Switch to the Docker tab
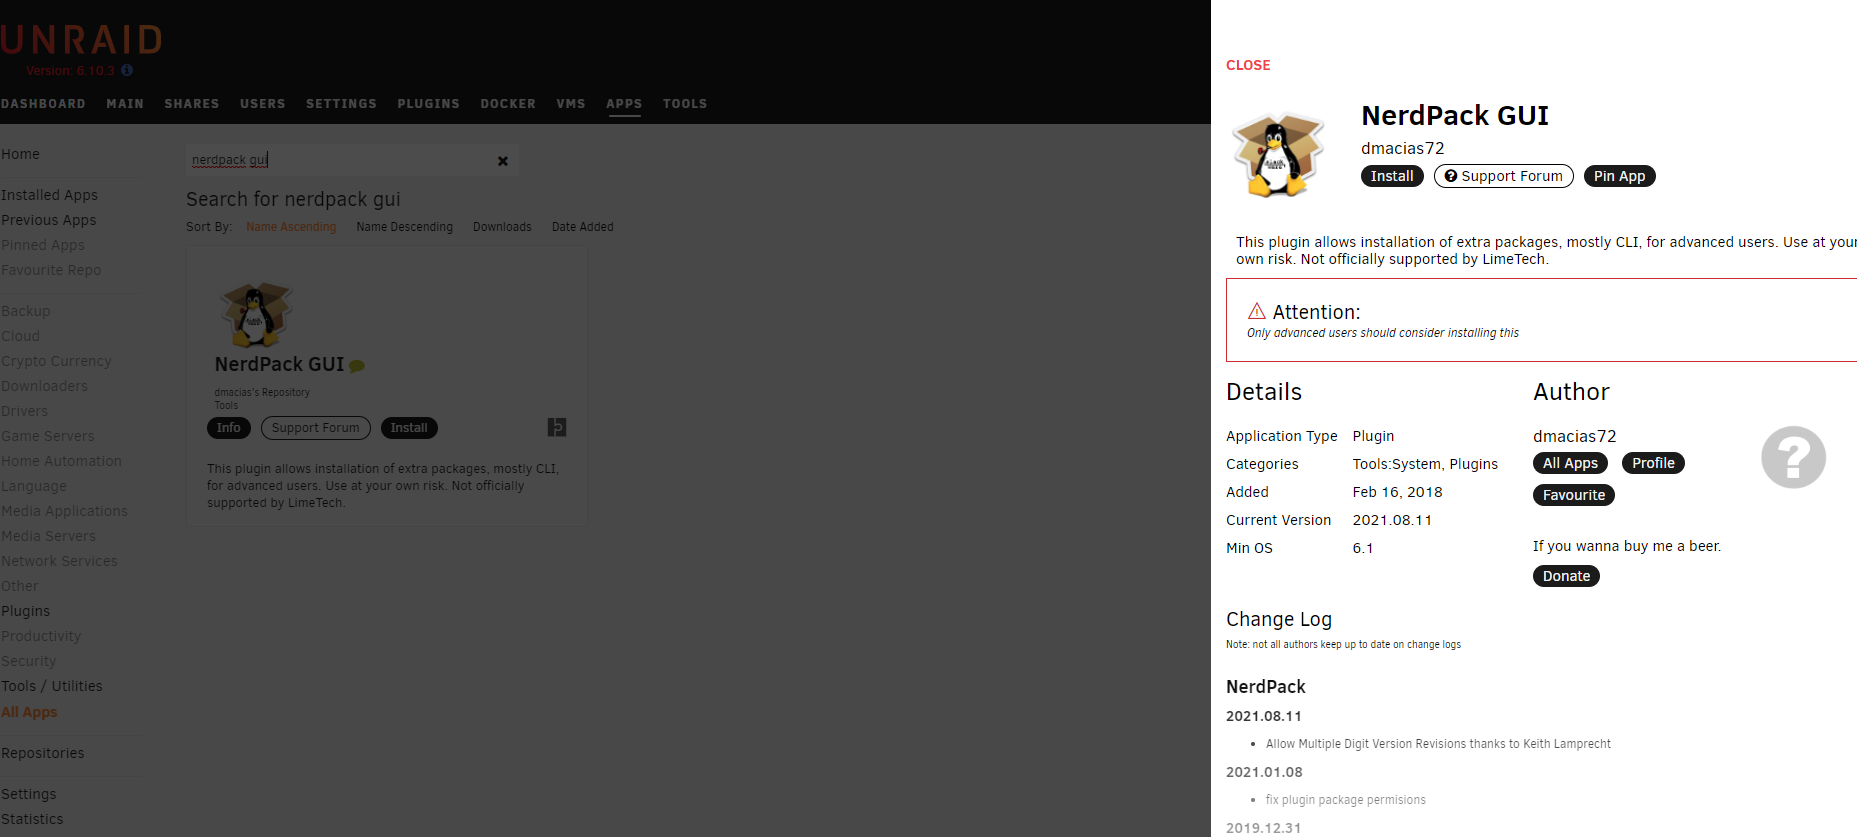1857x837 pixels. point(508,104)
